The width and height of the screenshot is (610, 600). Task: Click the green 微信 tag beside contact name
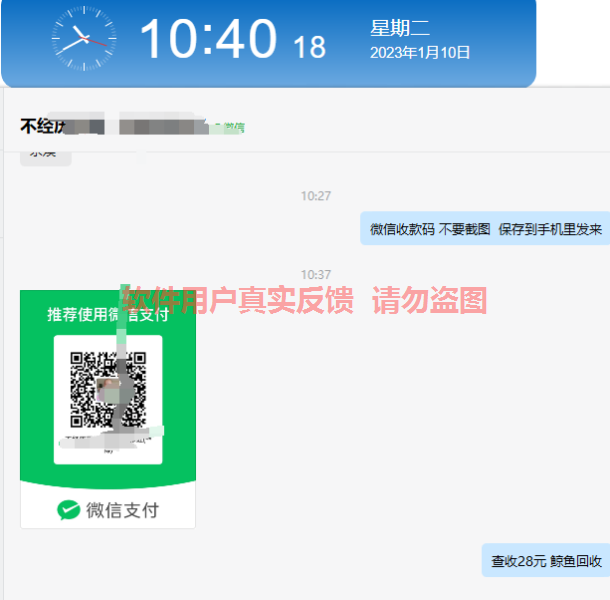tap(228, 128)
